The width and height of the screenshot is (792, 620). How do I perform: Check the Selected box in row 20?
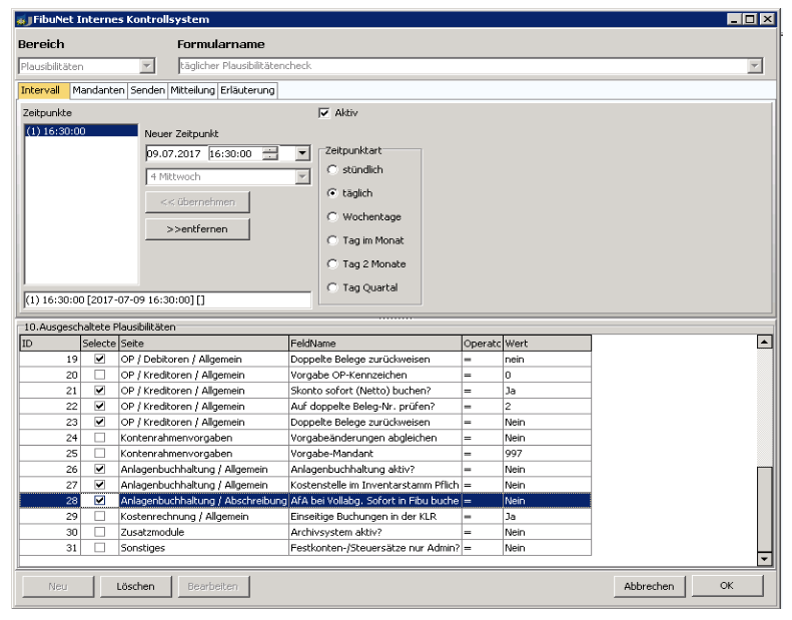100,374
